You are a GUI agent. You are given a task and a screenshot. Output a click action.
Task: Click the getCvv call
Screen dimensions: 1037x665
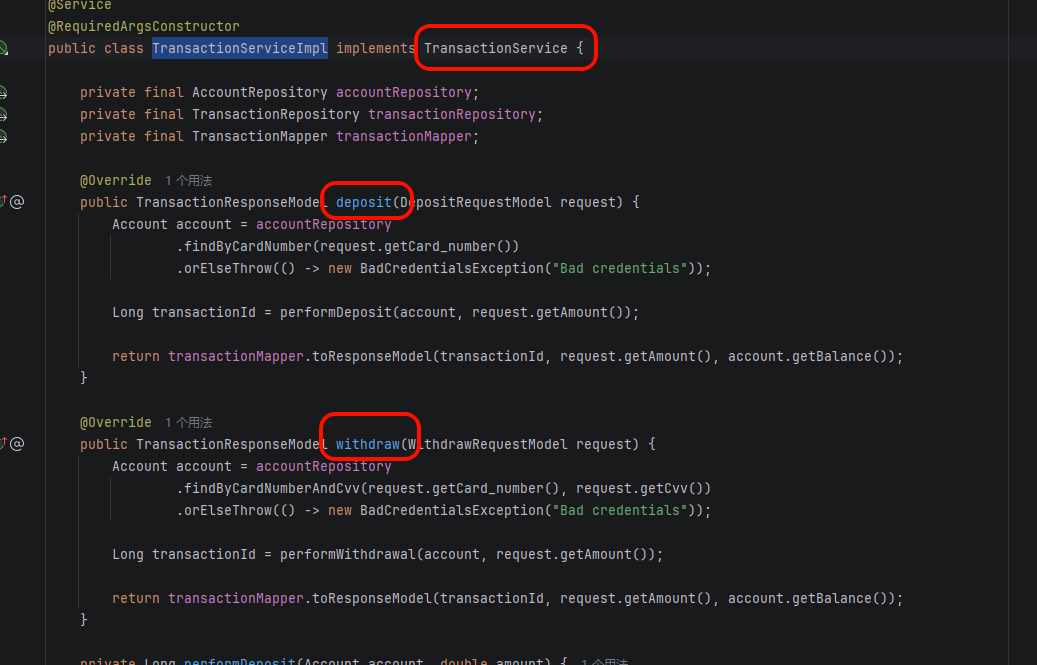click(x=664, y=489)
